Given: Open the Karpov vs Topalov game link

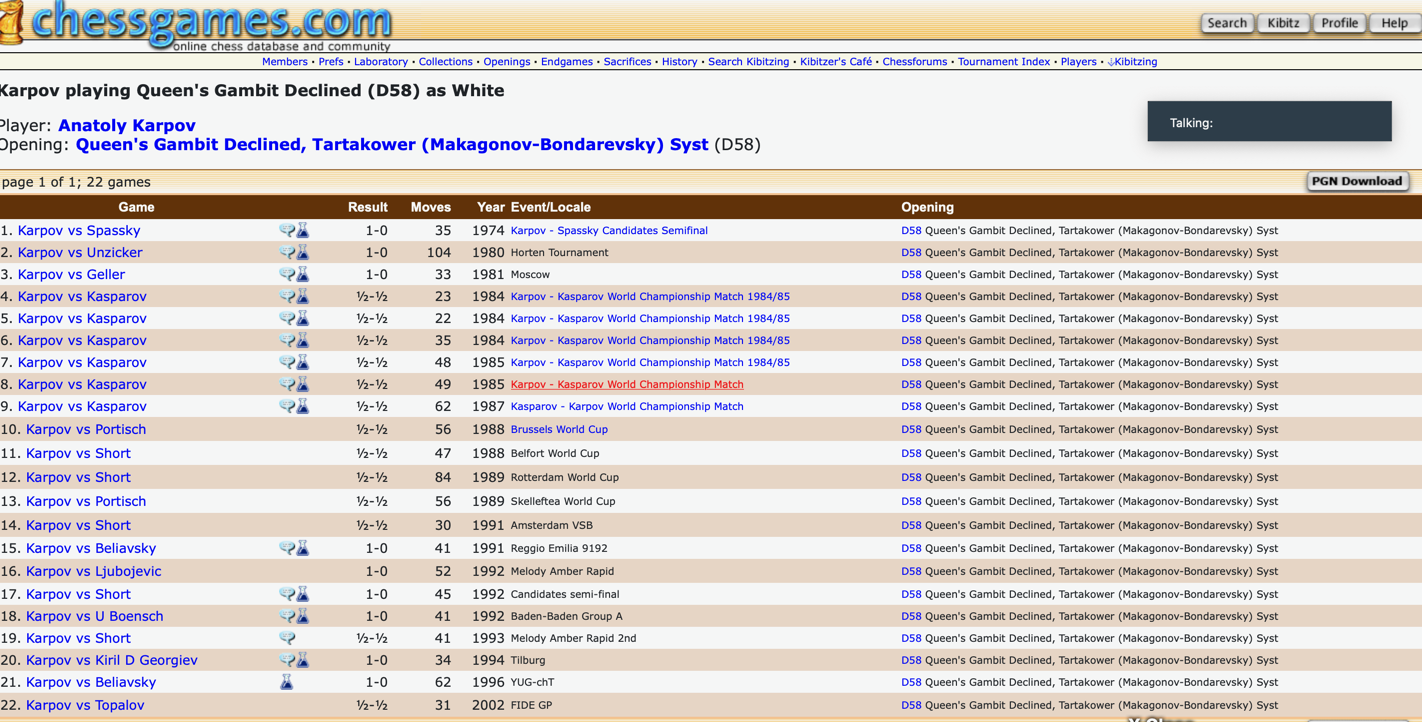Looking at the screenshot, I should coord(85,705).
